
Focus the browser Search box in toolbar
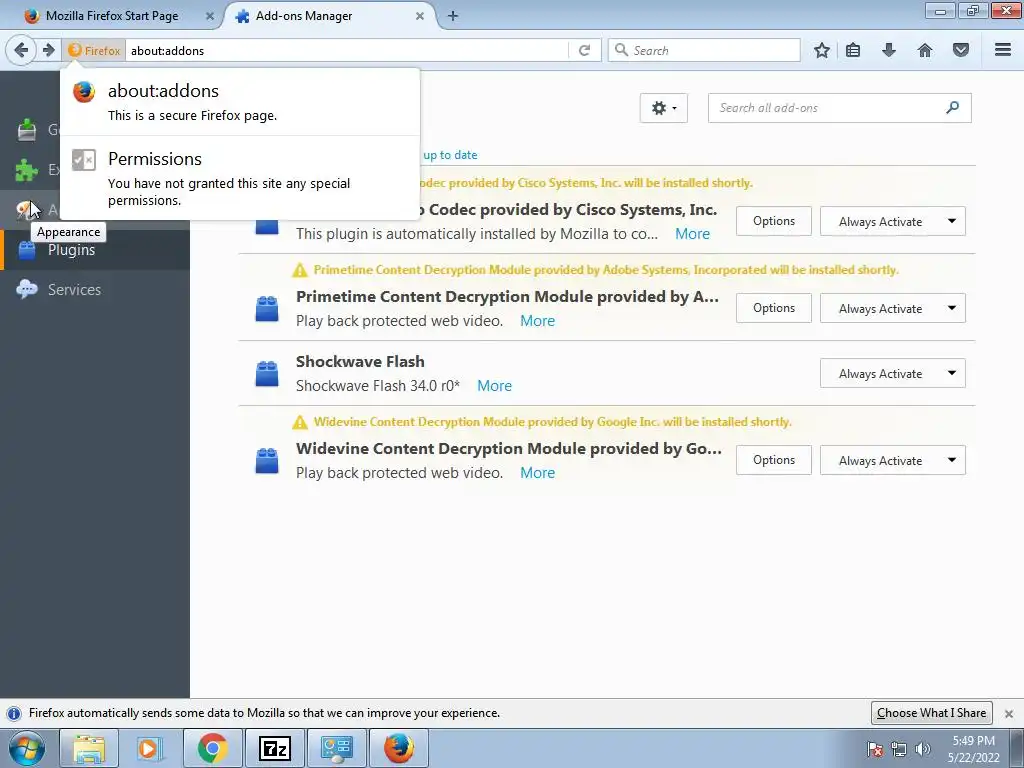pos(704,50)
